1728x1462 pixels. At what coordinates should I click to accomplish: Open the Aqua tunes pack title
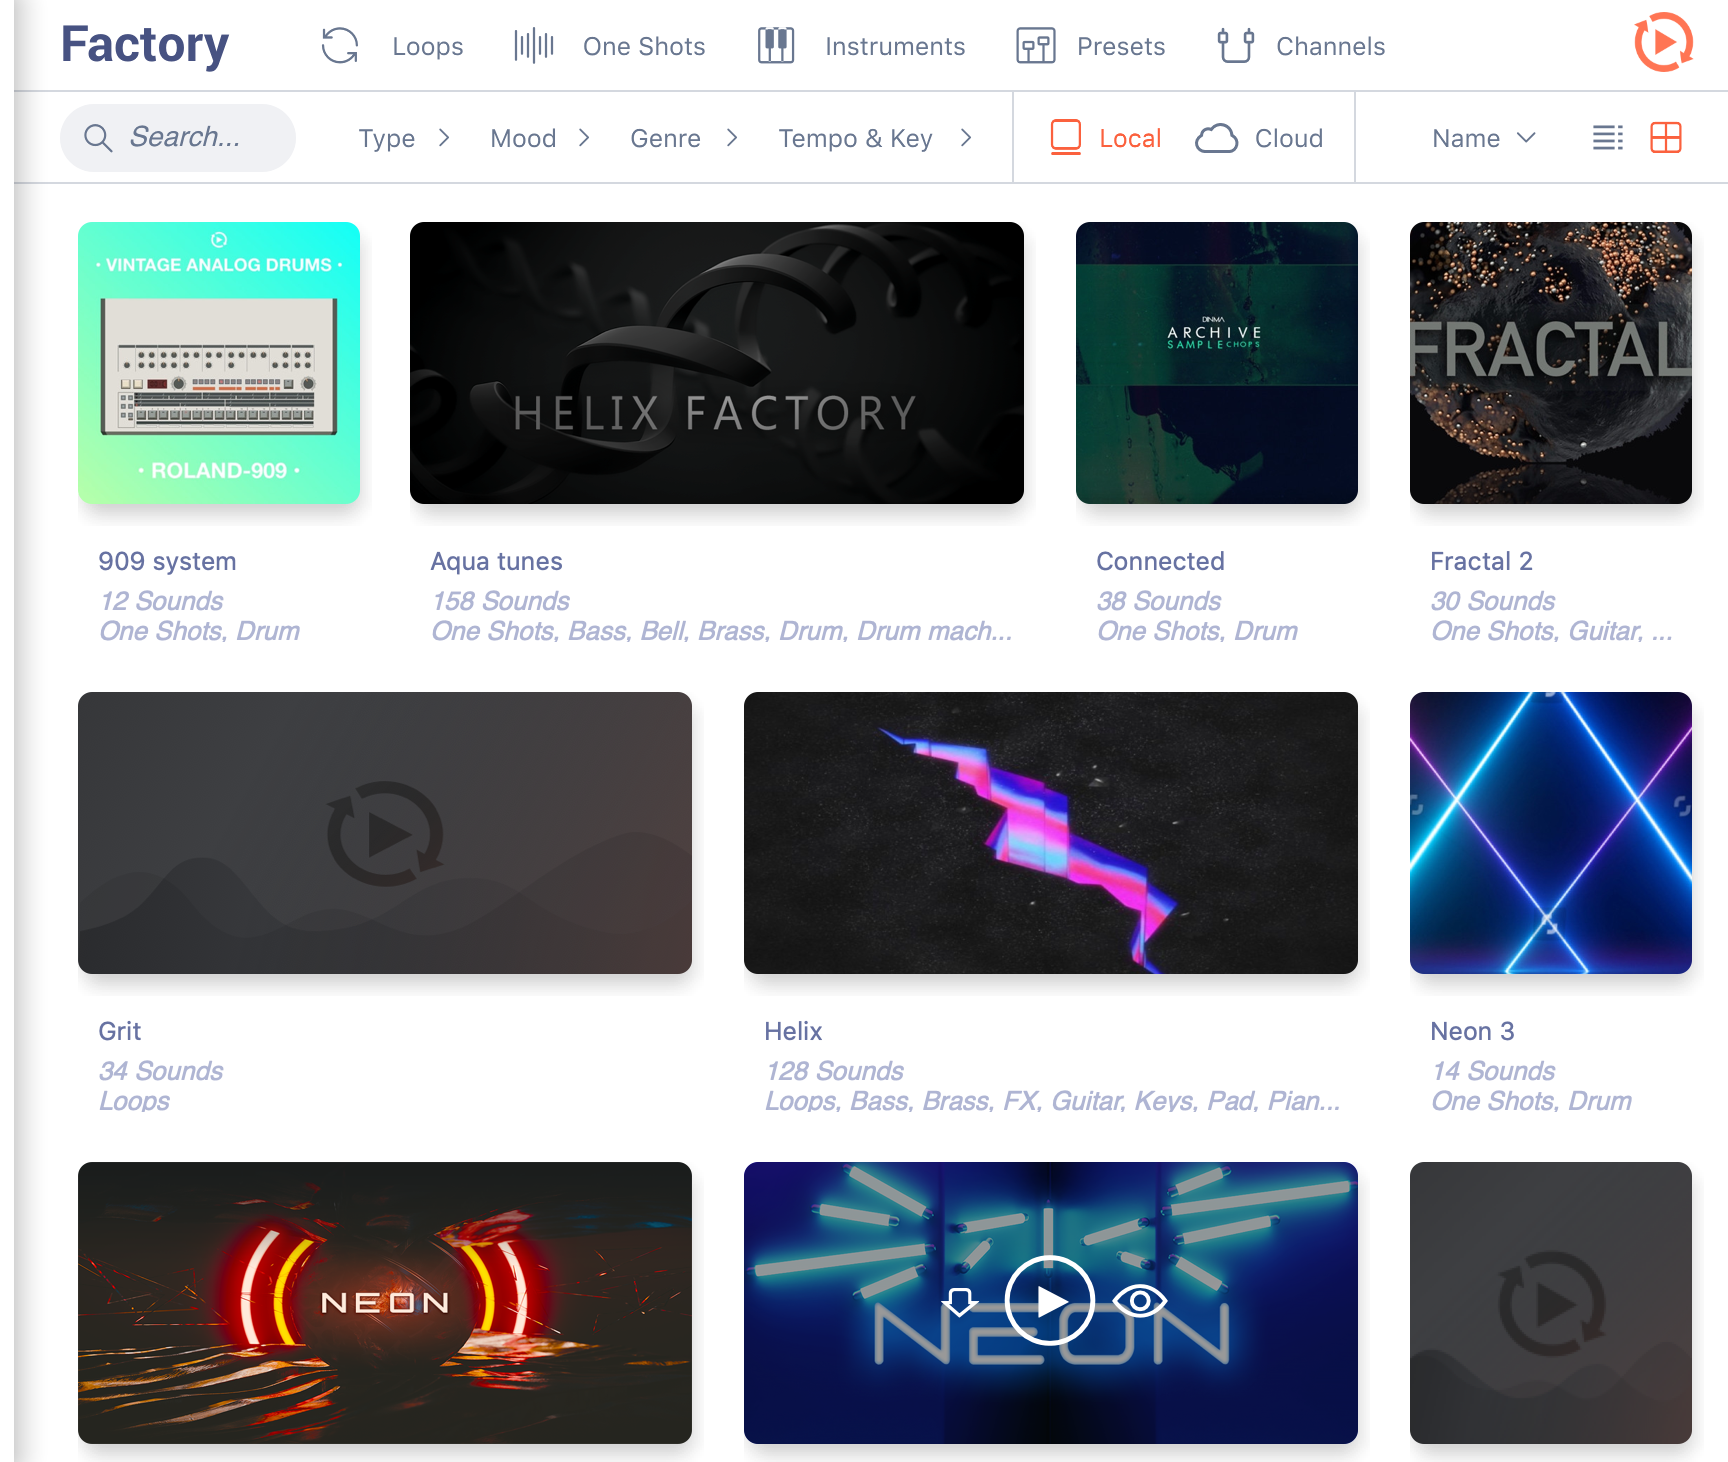pyautogui.click(x=497, y=561)
